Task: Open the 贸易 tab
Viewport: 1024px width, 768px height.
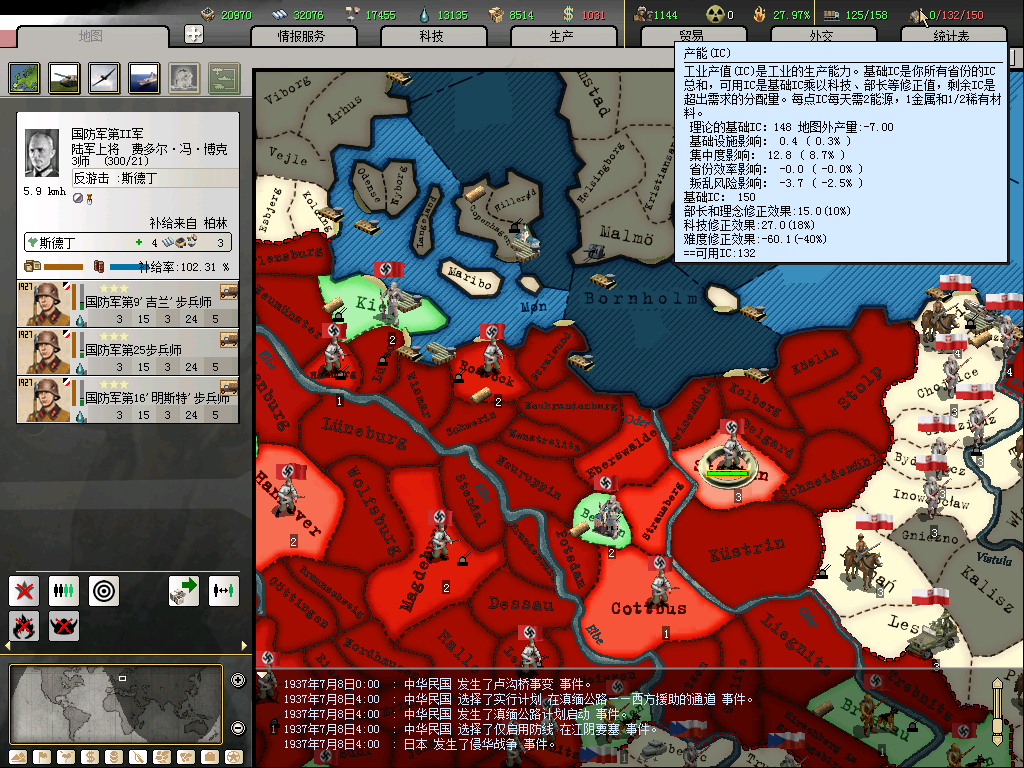Action: (x=692, y=37)
